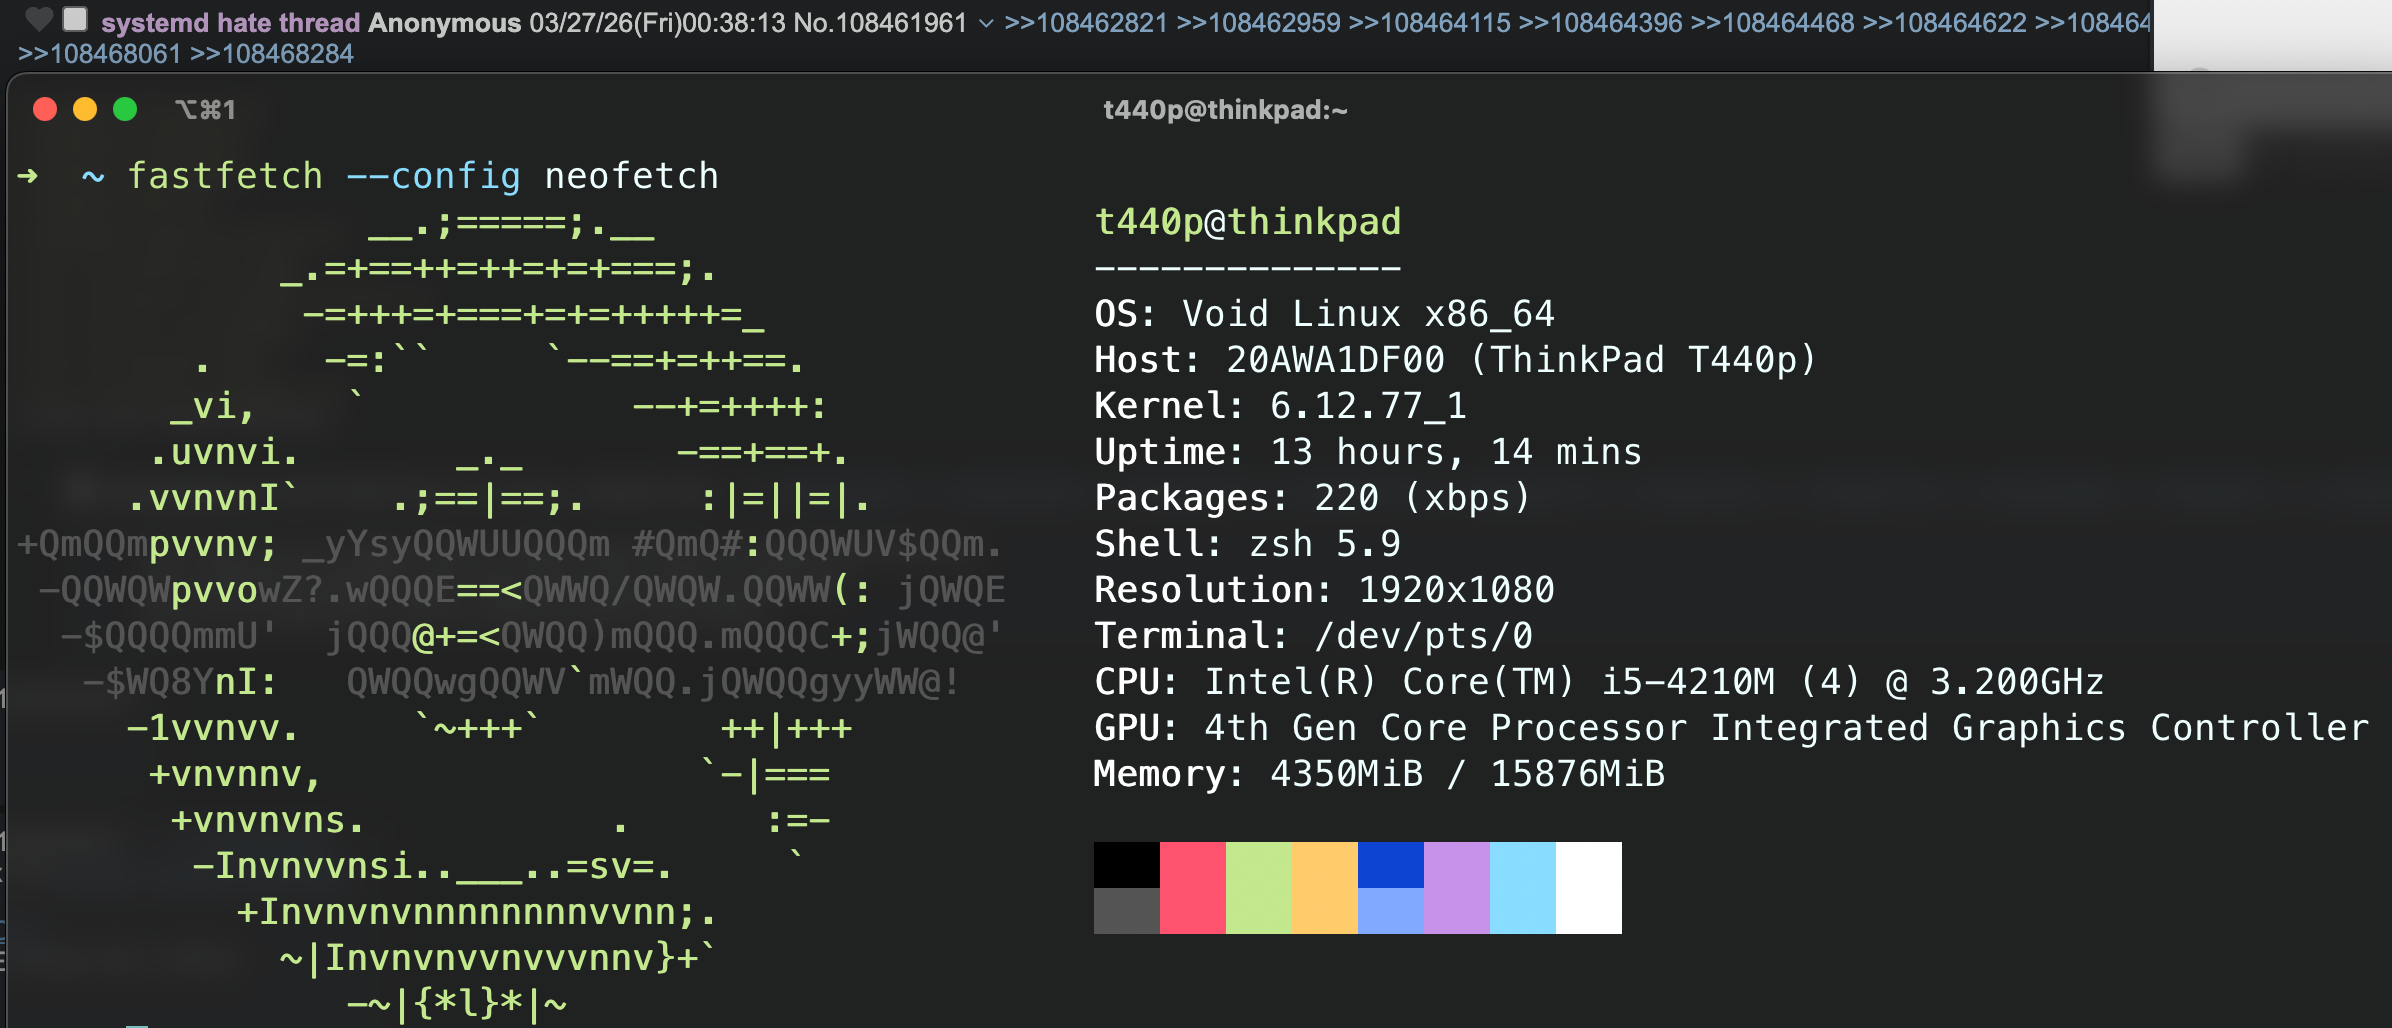Follow the reply backlink >>108462821
The height and width of the screenshot is (1028, 2392).
1086,22
